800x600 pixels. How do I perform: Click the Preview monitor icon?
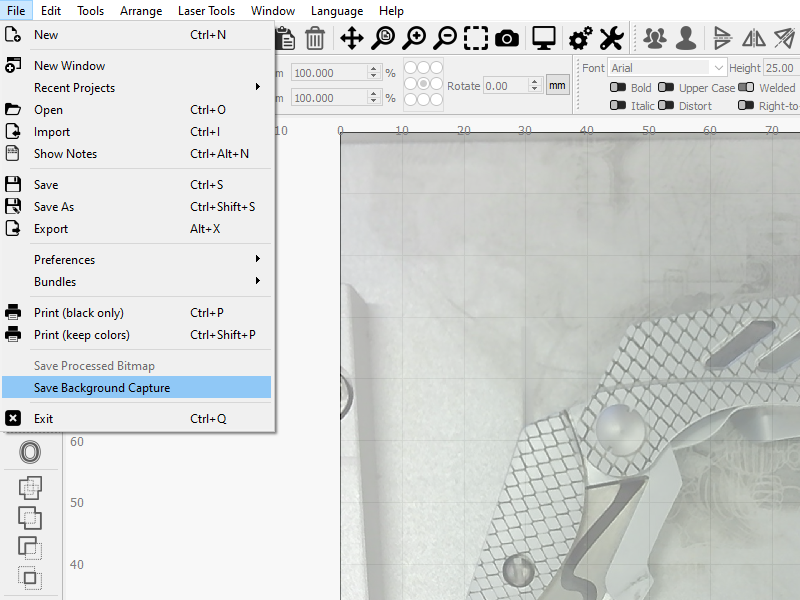544,39
